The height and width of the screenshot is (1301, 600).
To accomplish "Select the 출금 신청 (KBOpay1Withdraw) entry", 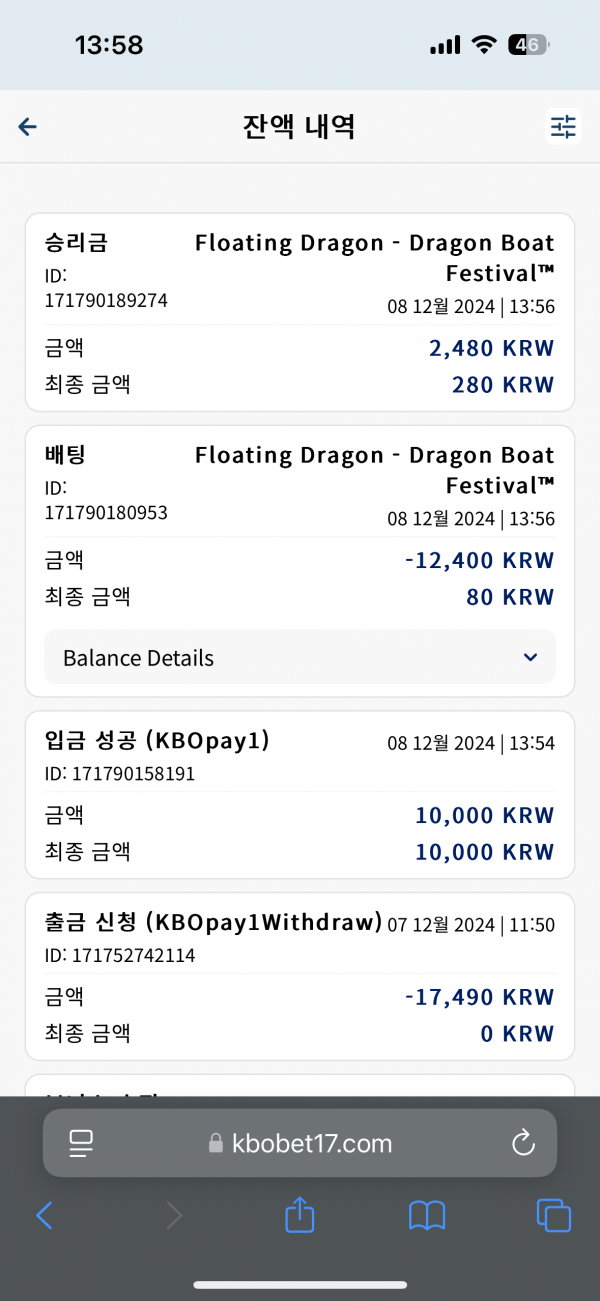I will (x=300, y=976).
